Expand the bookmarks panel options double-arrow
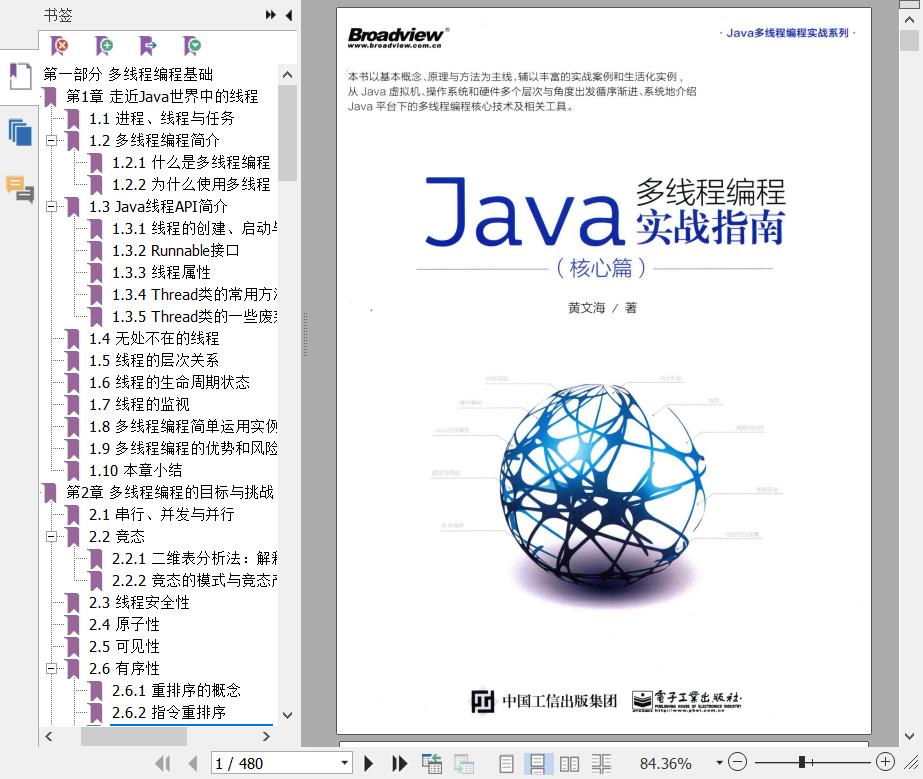The image size is (923, 779). [270, 15]
